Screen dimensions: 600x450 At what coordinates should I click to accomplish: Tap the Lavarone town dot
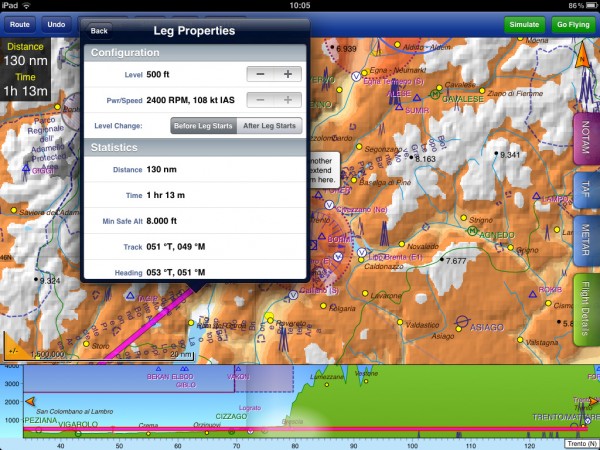tap(365, 293)
